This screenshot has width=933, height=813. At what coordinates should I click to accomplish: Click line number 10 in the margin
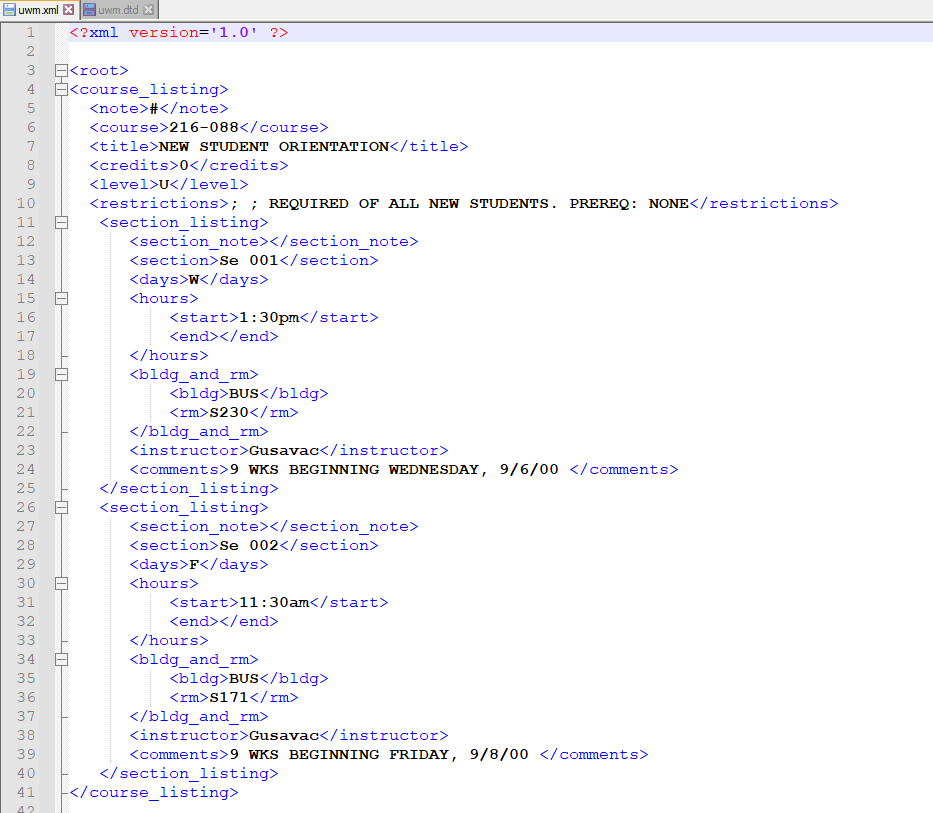pos(27,203)
